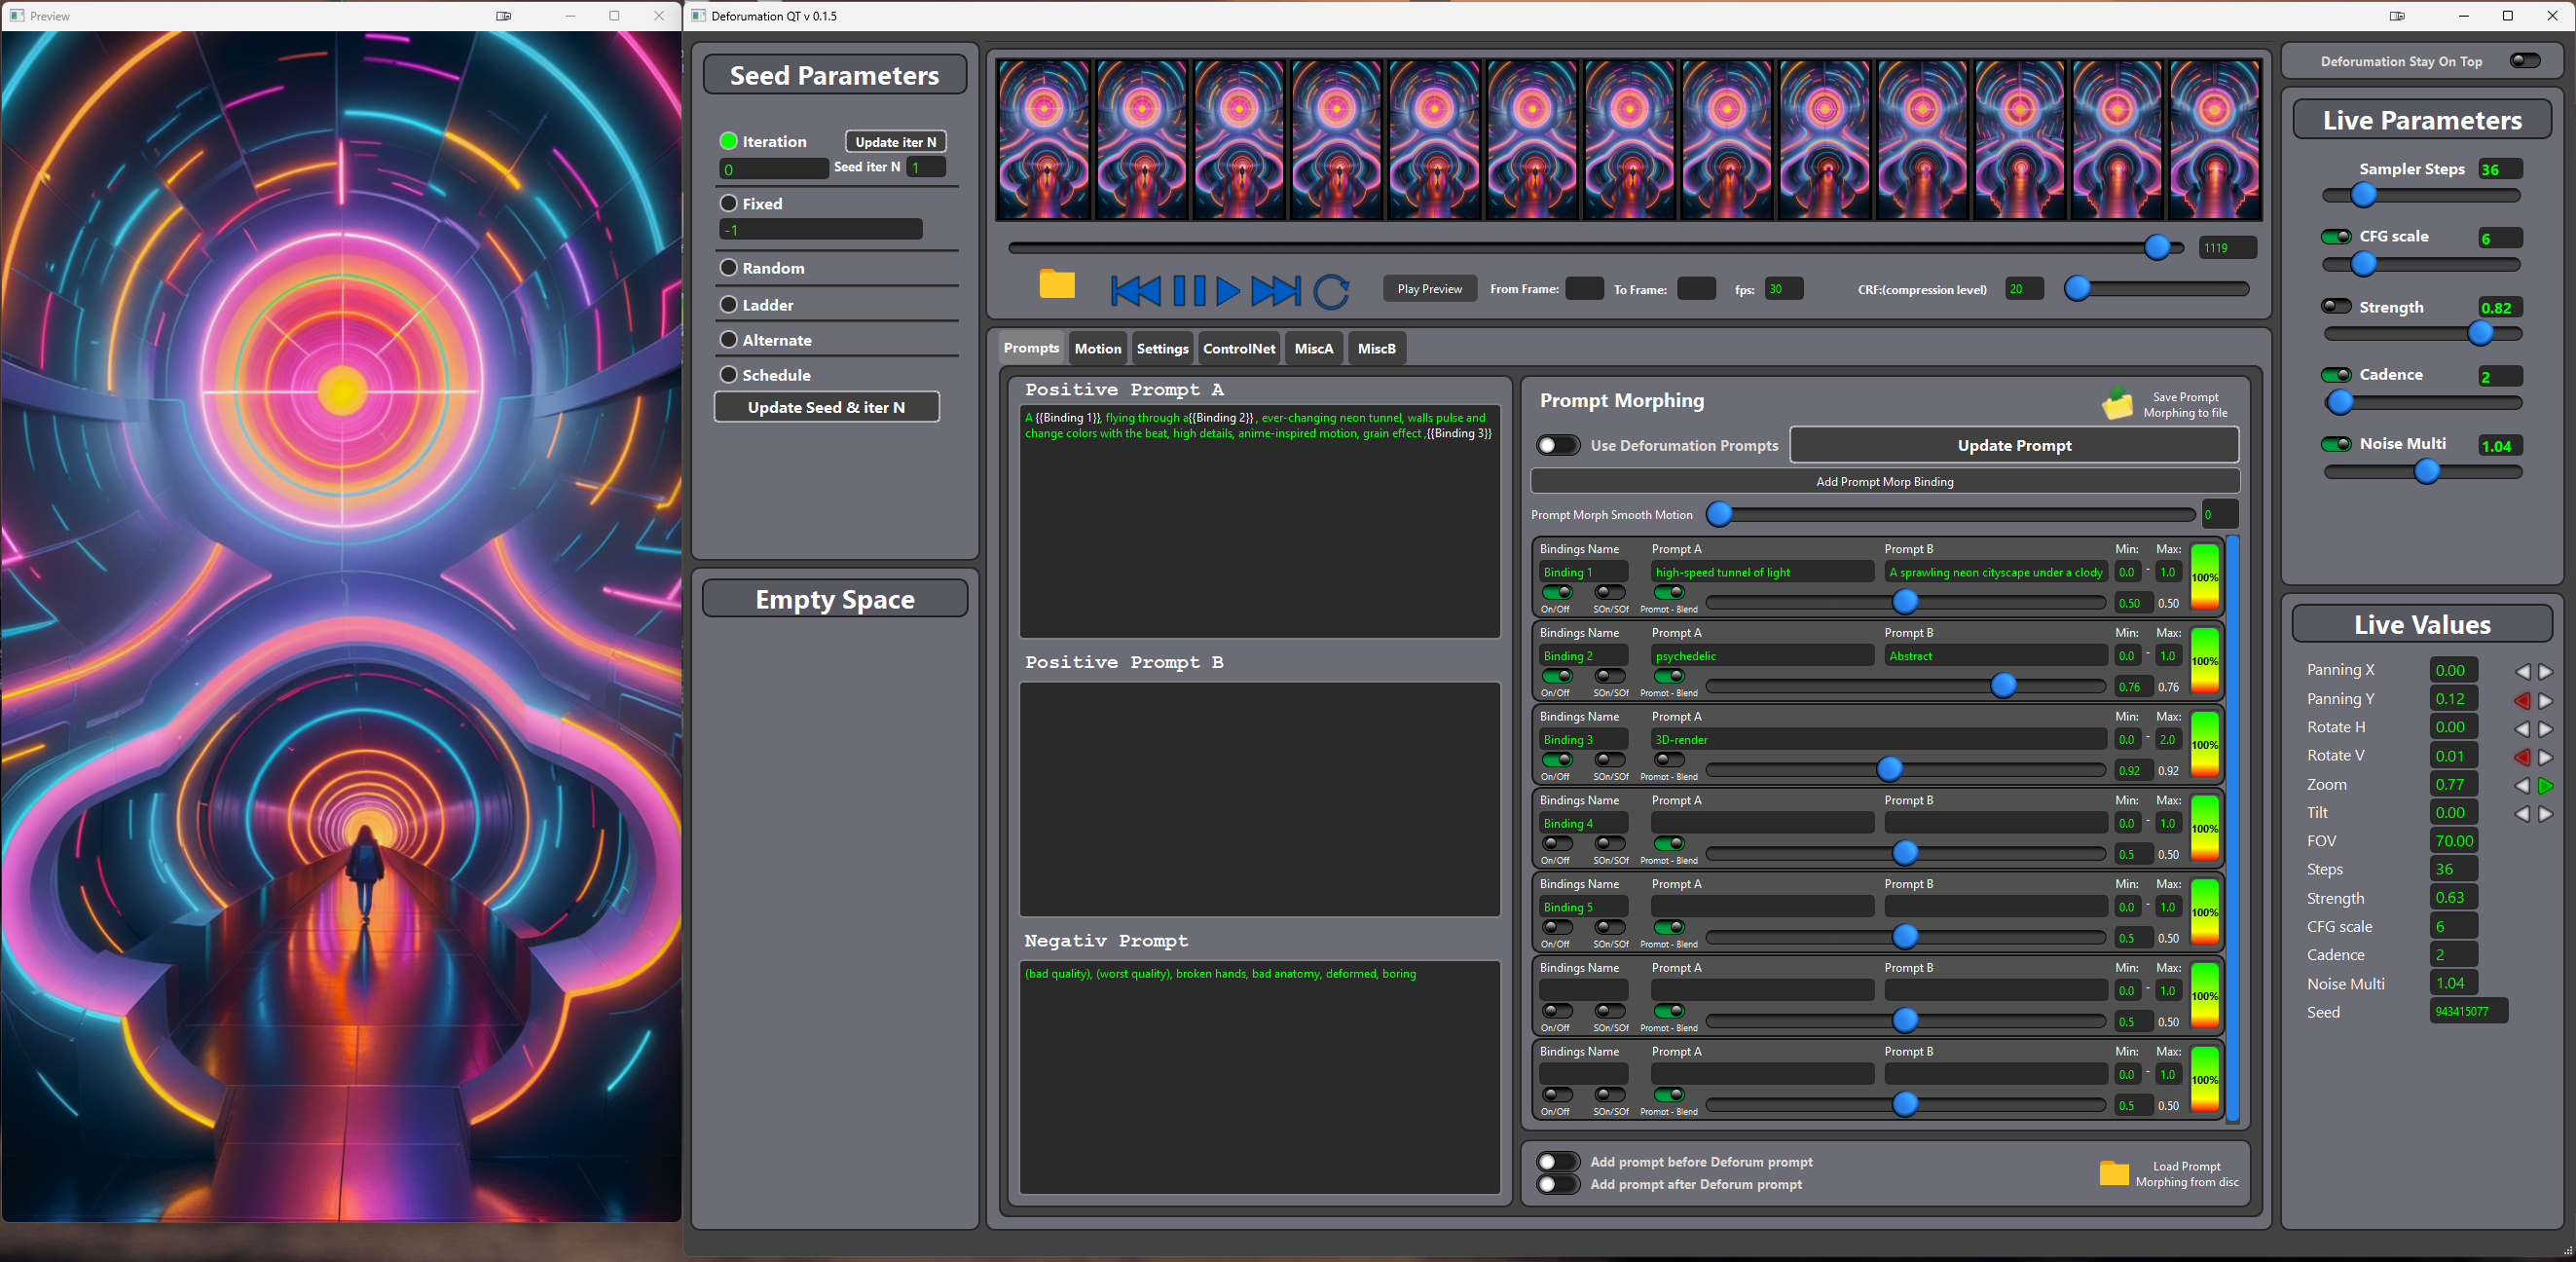Click the green right arrow for Zoom
This screenshot has width=2576, height=1262.
tap(2545, 785)
